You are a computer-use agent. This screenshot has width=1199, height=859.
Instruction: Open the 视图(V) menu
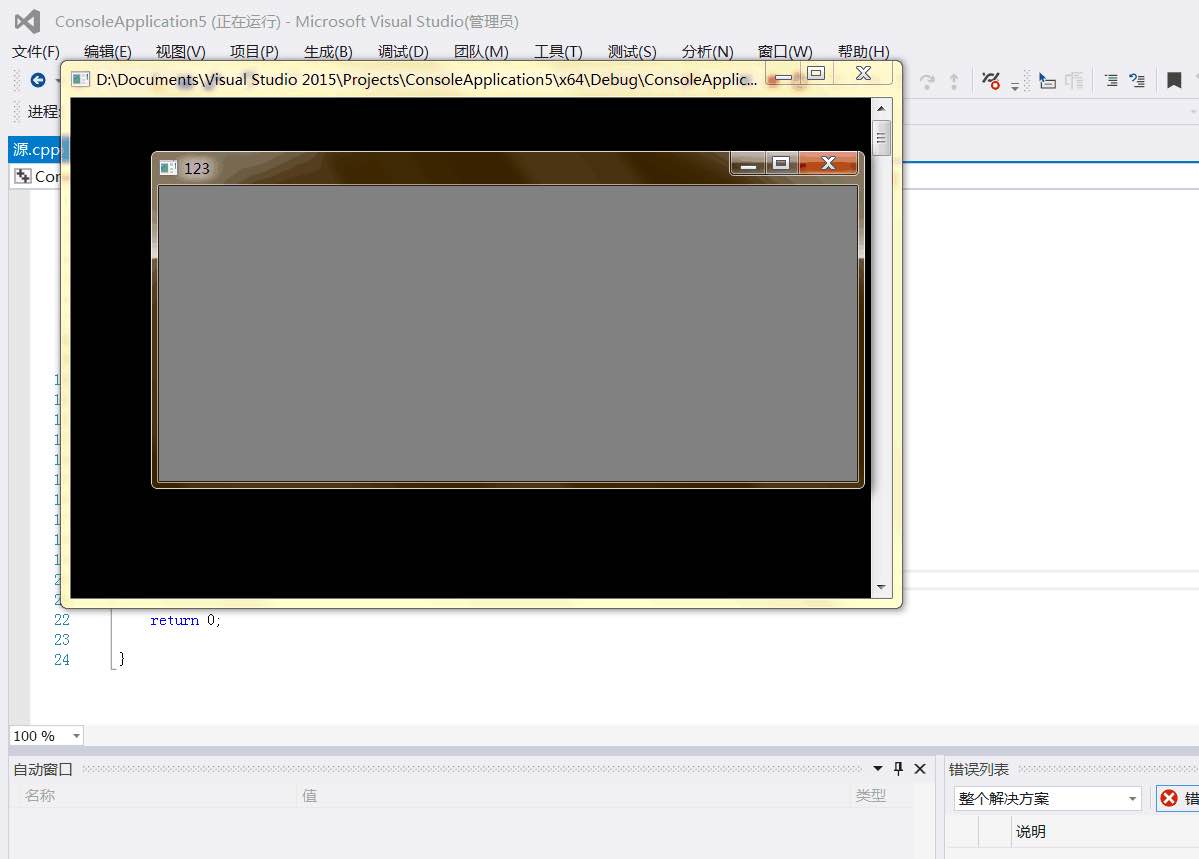[180, 51]
